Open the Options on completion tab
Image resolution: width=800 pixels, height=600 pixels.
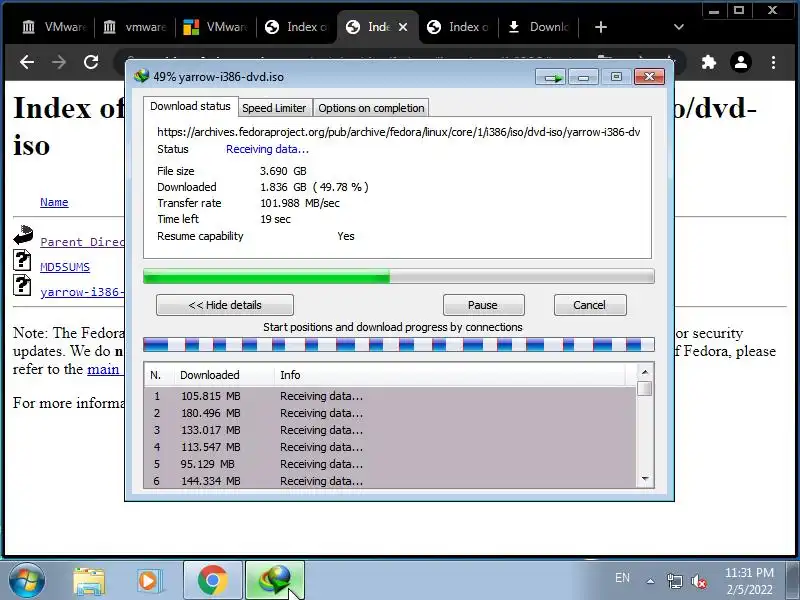[x=371, y=108]
